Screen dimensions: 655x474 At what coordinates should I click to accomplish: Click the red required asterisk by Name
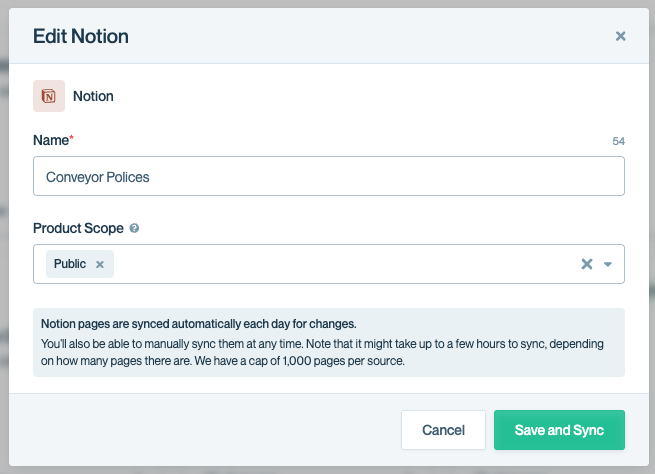(x=71, y=139)
